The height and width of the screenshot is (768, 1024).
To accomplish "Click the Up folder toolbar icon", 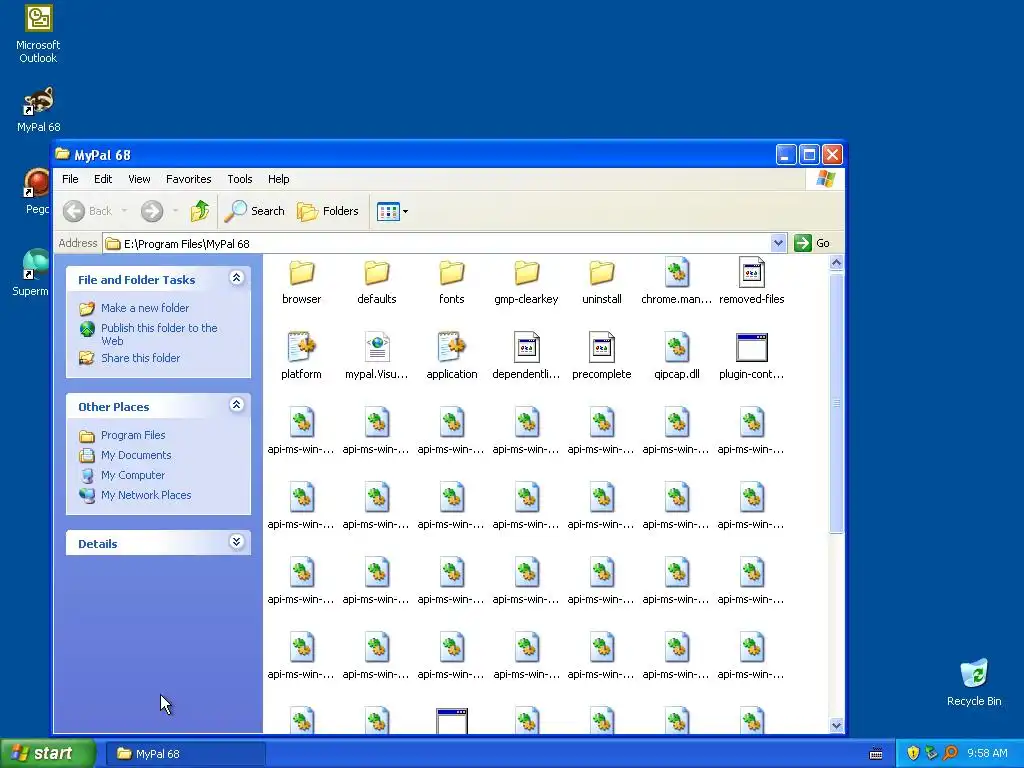I will [x=200, y=211].
